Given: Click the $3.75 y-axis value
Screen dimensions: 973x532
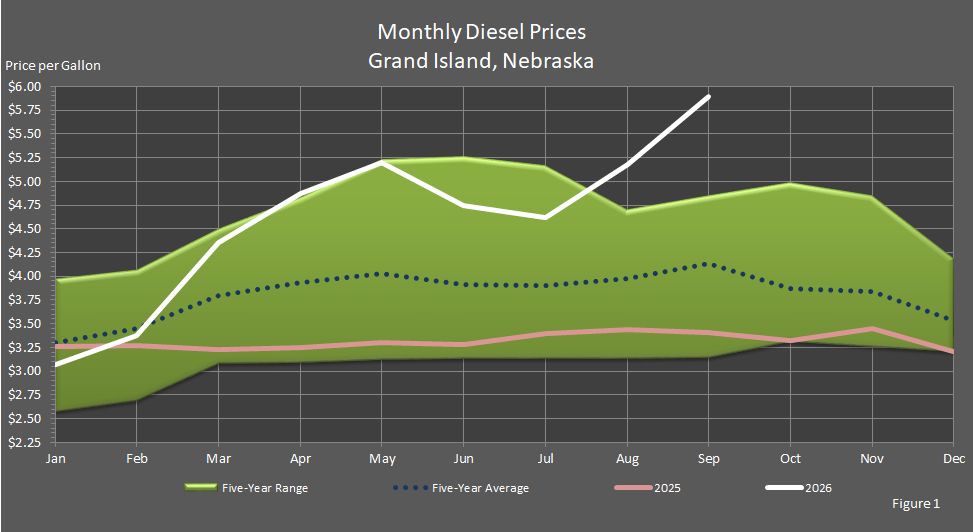Looking at the screenshot, I should 24,300.
